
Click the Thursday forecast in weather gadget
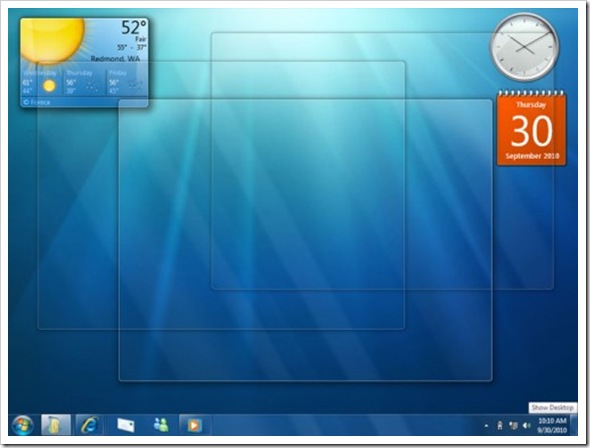coord(84,82)
